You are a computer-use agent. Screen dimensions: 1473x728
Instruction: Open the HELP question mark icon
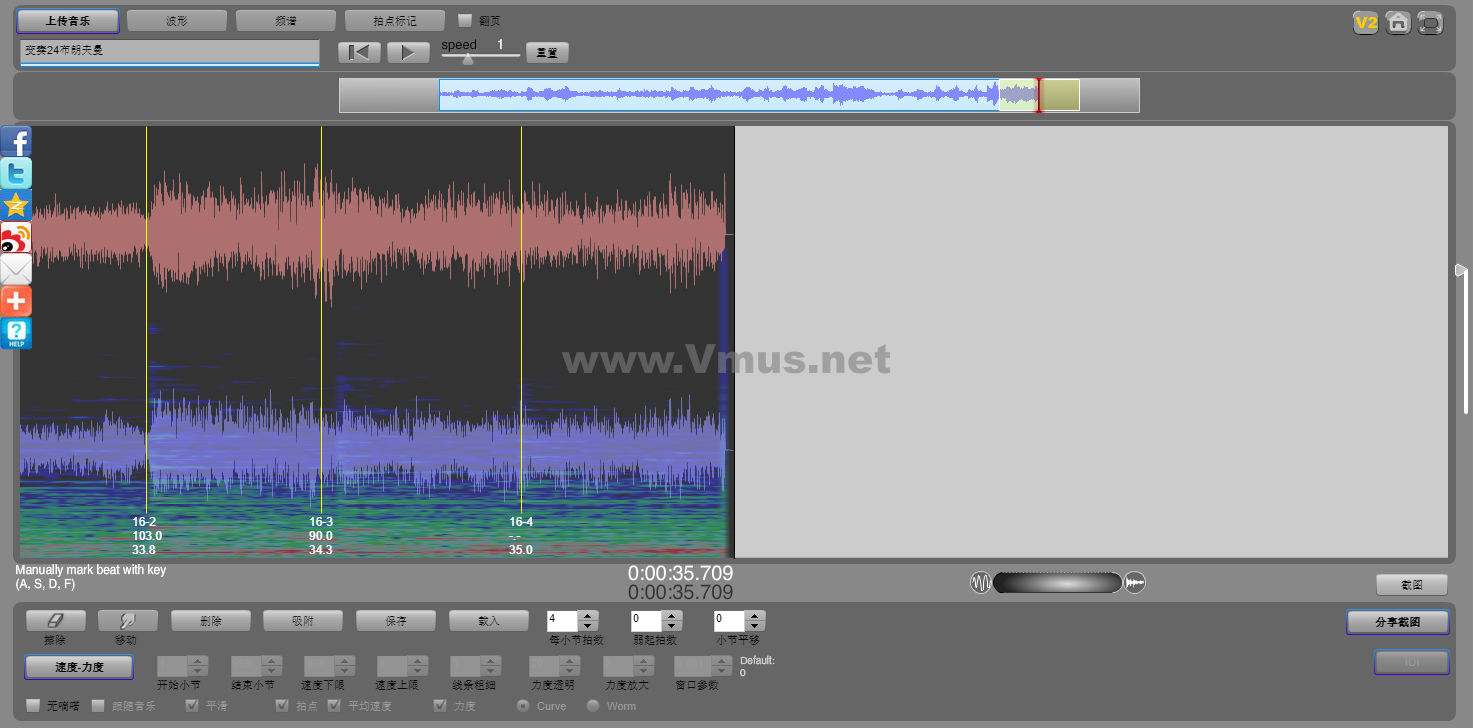click(x=16, y=333)
